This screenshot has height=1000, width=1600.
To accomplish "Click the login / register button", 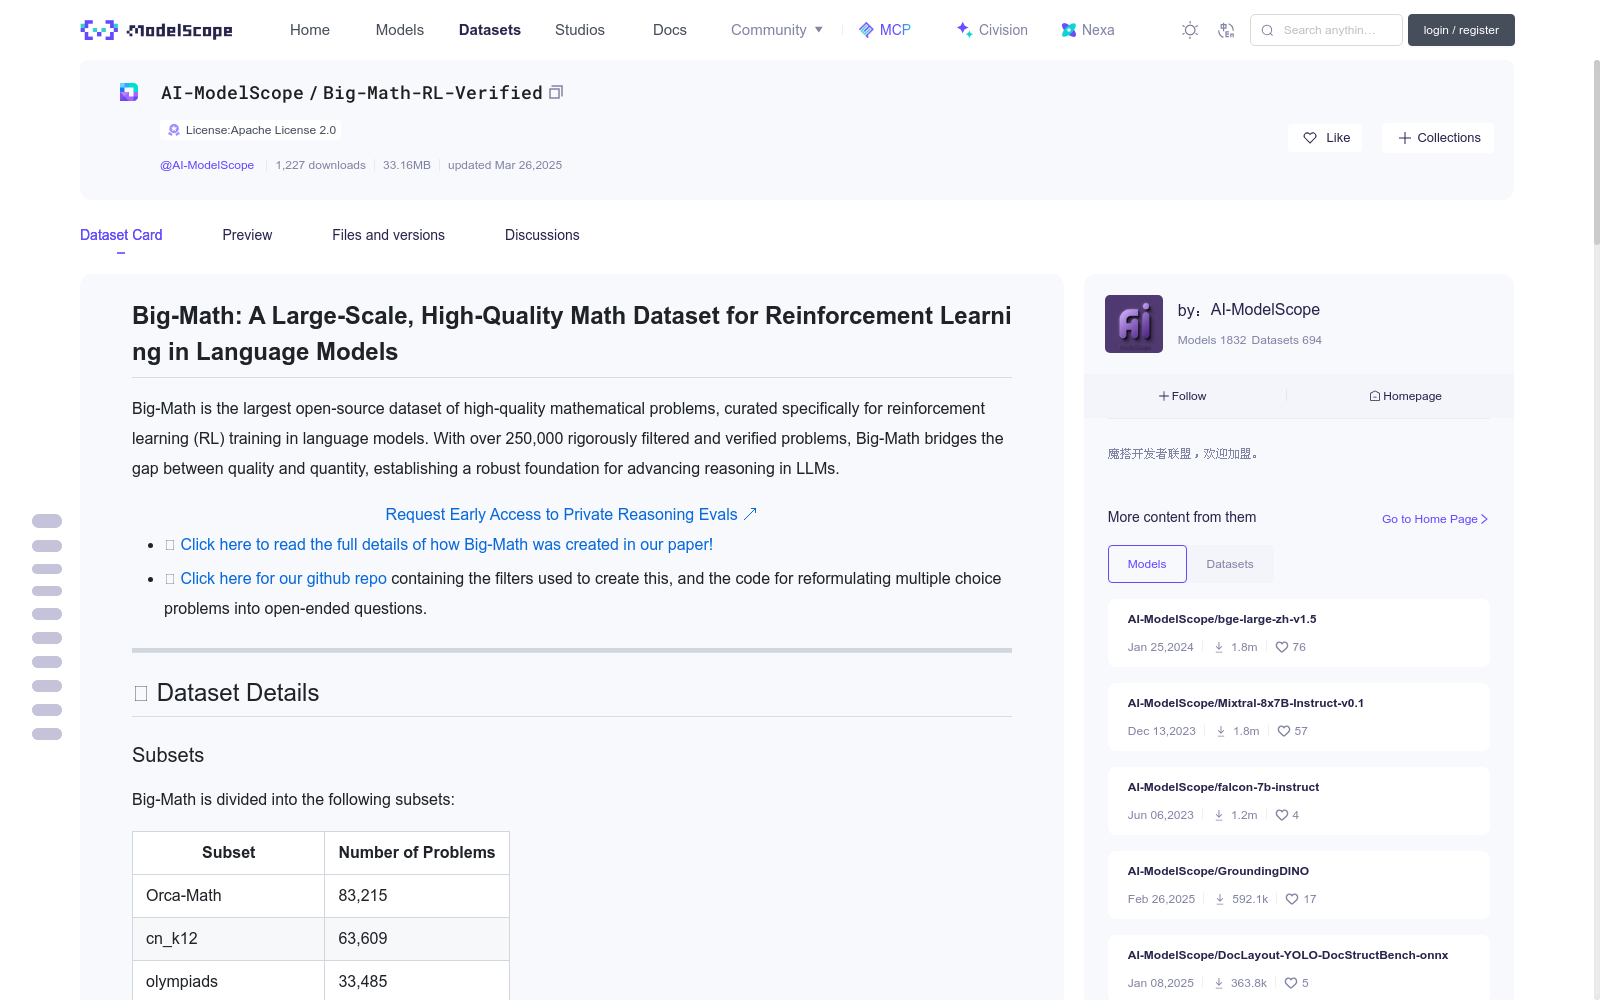I will [x=1461, y=30].
